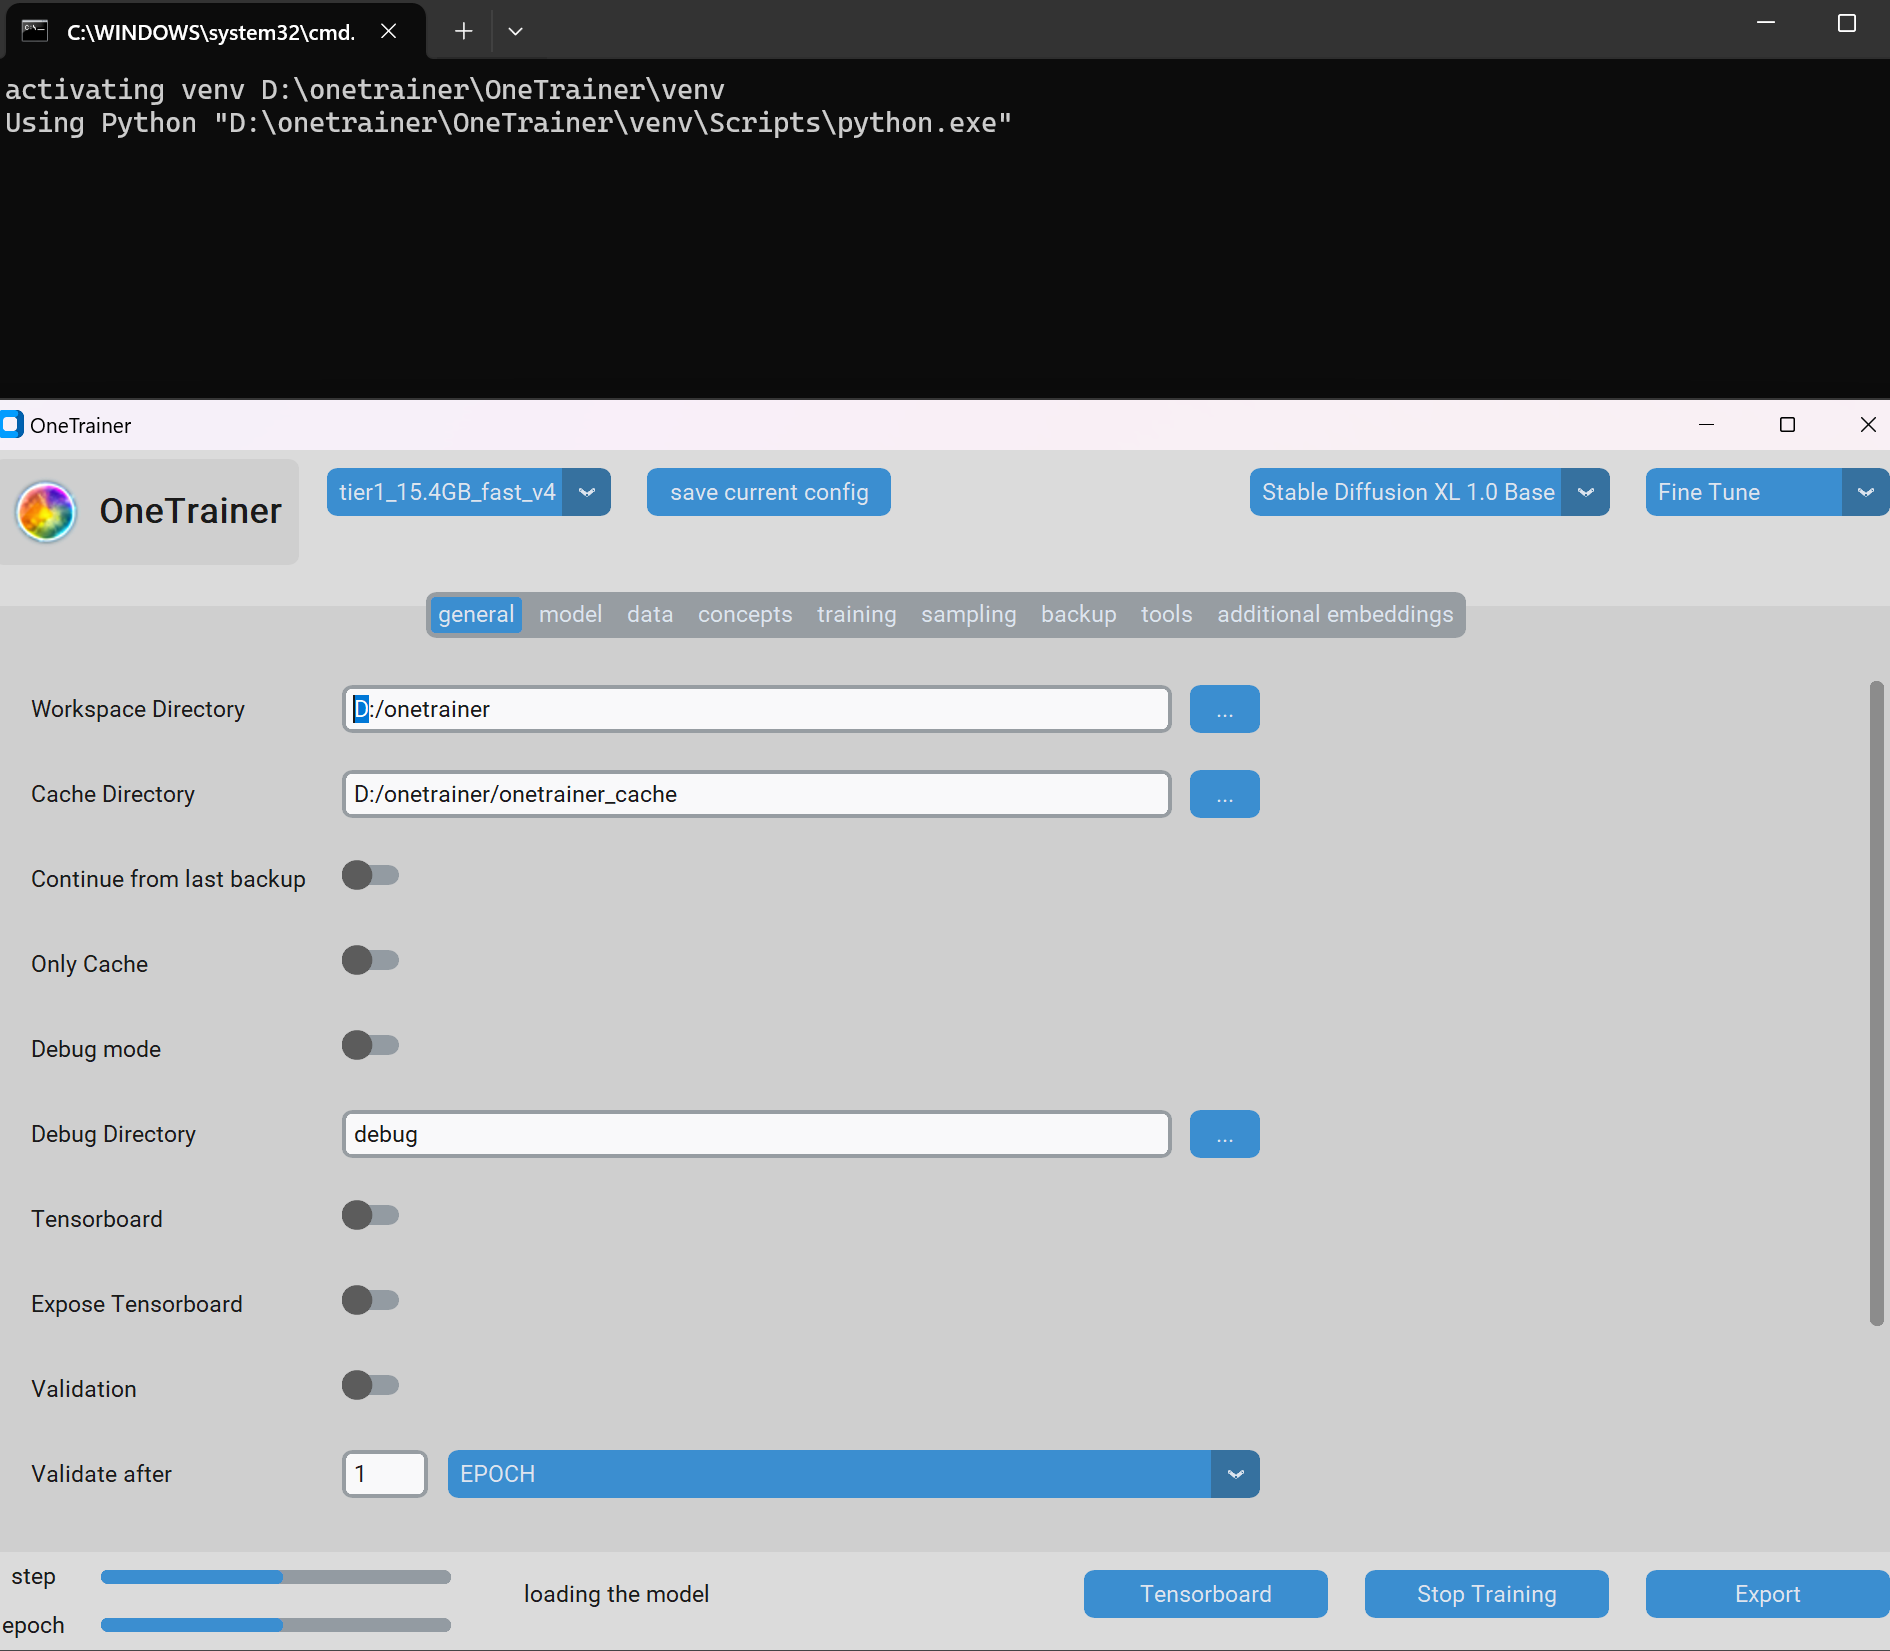Click the OneTrainer colorful logo icon

point(46,512)
